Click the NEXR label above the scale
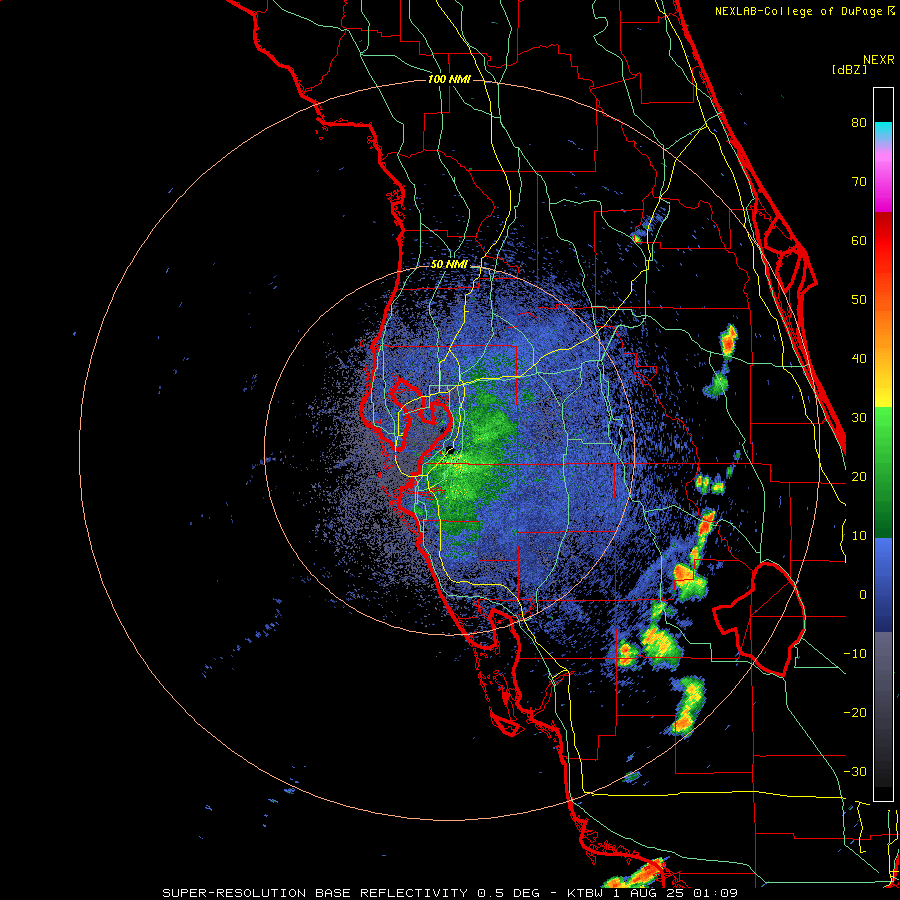The width and height of the screenshot is (900, 900). (x=879, y=60)
